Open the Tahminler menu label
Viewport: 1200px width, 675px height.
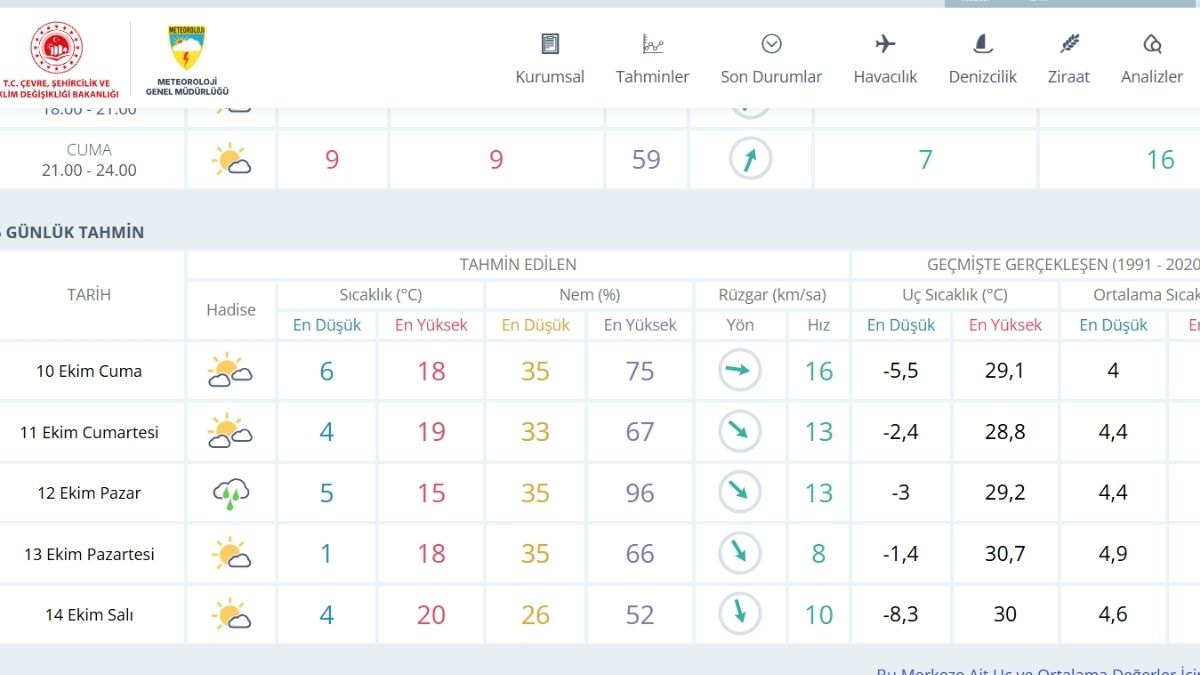(x=652, y=77)
